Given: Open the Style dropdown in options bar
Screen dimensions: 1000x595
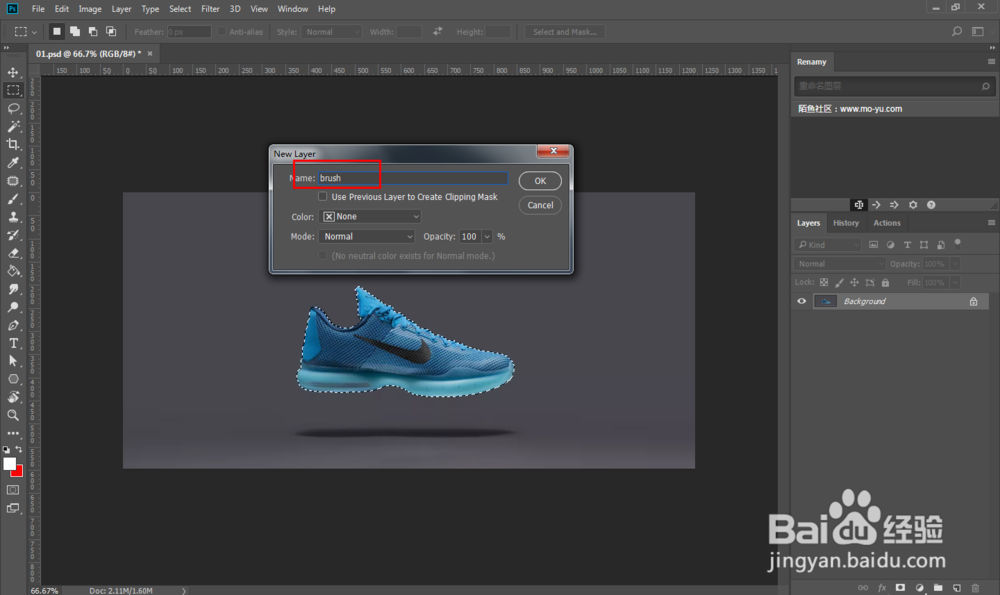Looking at the screenshot, I should tap(332, 31).
